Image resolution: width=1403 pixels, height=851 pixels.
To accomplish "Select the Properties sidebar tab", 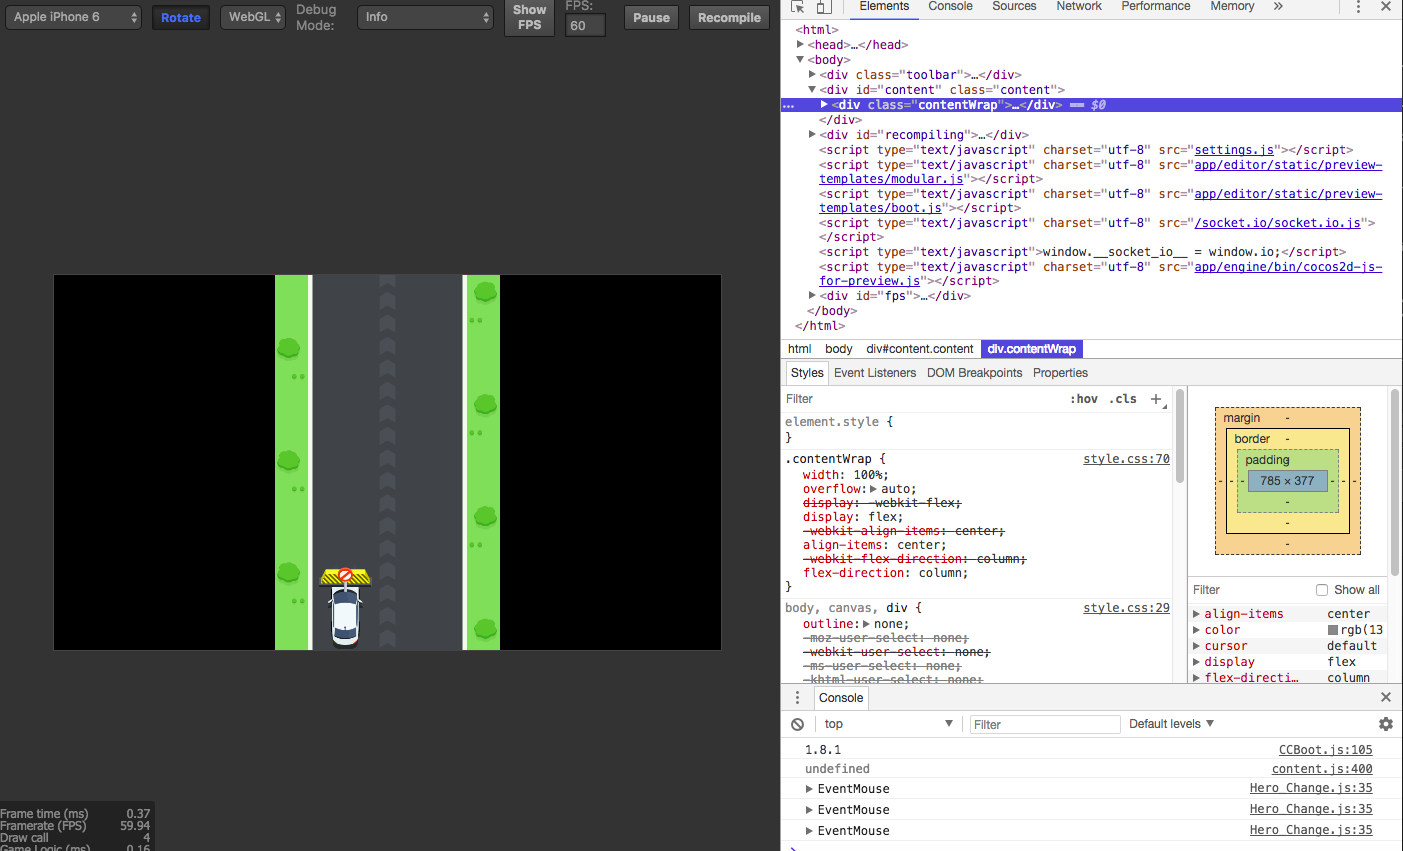I will click(1060, 373).
